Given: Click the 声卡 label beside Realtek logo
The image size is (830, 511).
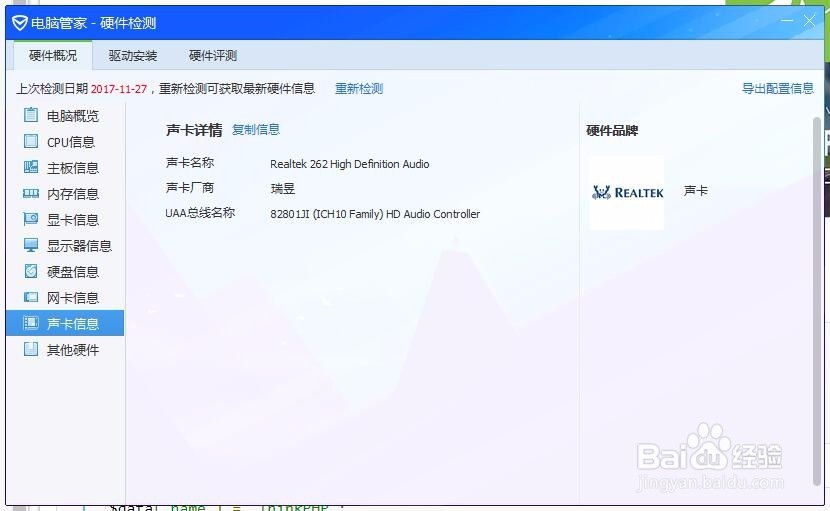Looking at the screenshot, I should tap(696, 191).
